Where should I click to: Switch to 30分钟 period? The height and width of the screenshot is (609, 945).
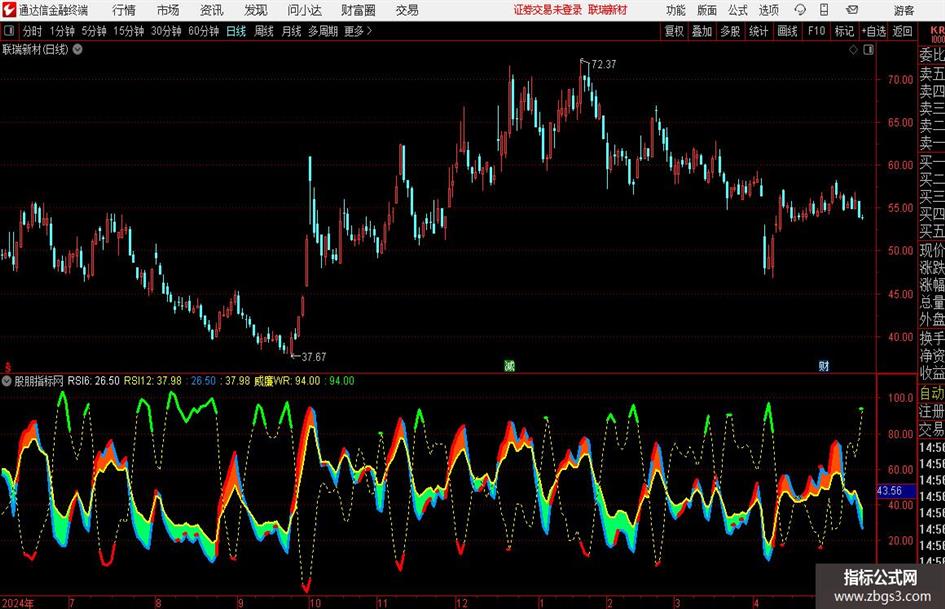(166, 31)
